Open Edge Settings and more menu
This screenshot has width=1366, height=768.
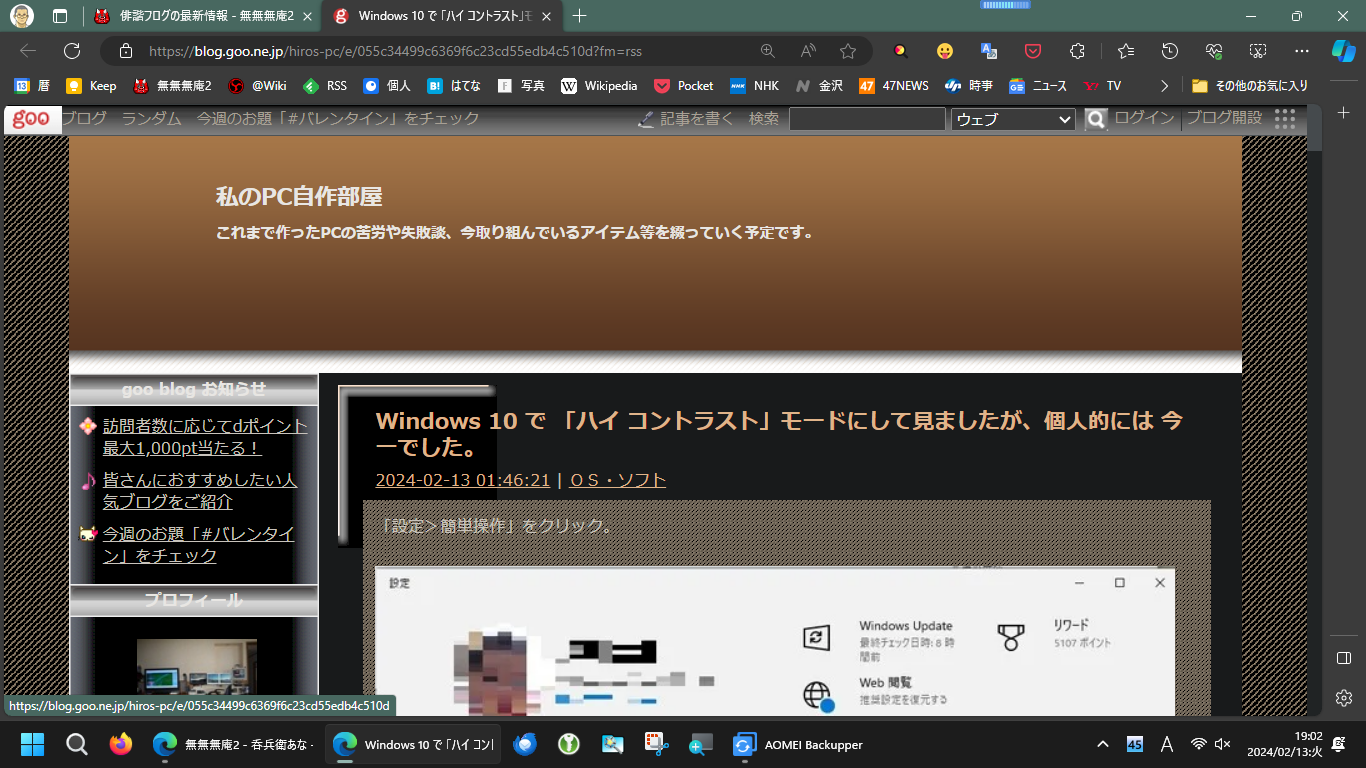coord(1301,51)
